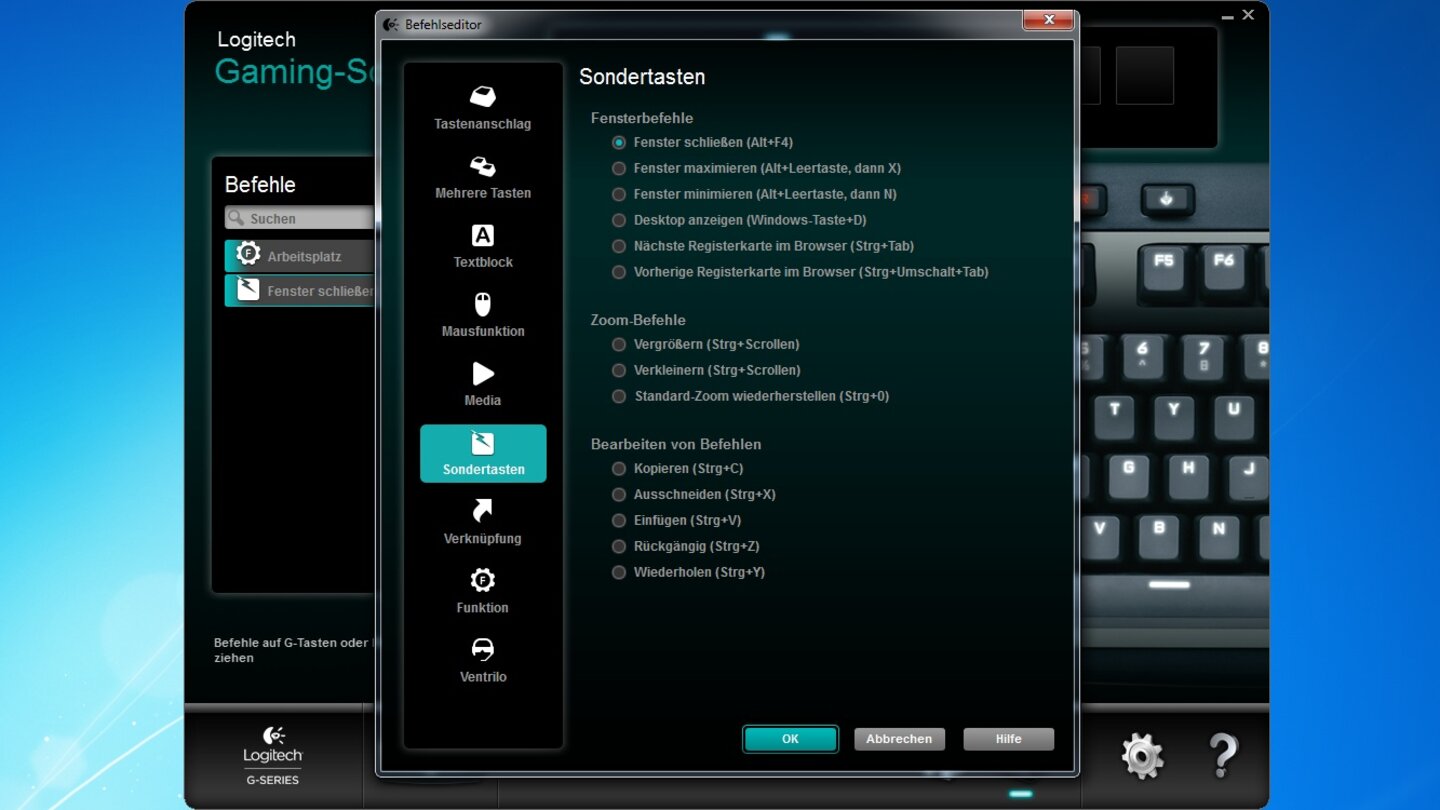Image resolution: width=1440 pixels, height=810 pixels.
Task: Select Fenster schließen command in Befehle list
Action: click(x=300, y=291)
